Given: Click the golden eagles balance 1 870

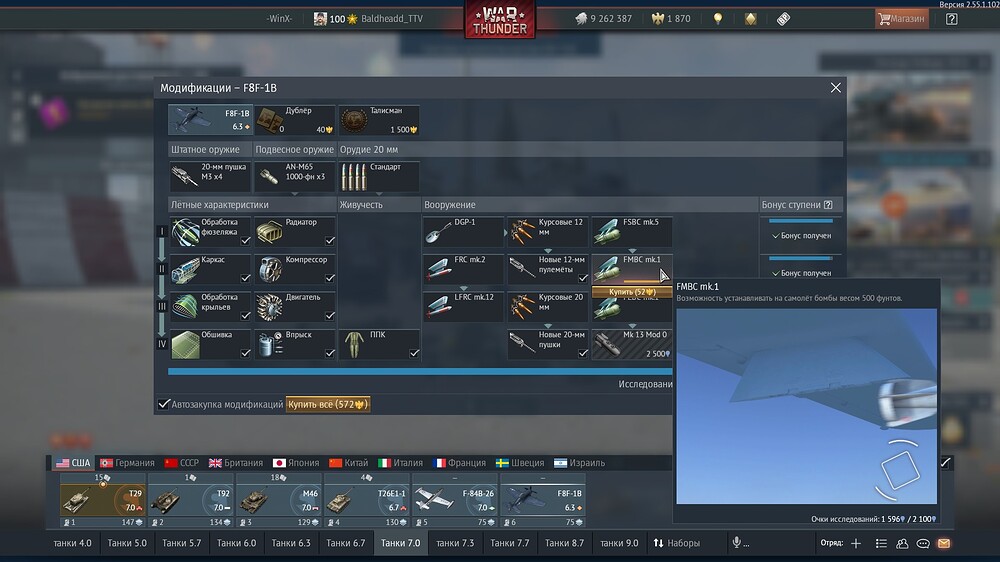Looking at the screenshot, I should [671, 18].
